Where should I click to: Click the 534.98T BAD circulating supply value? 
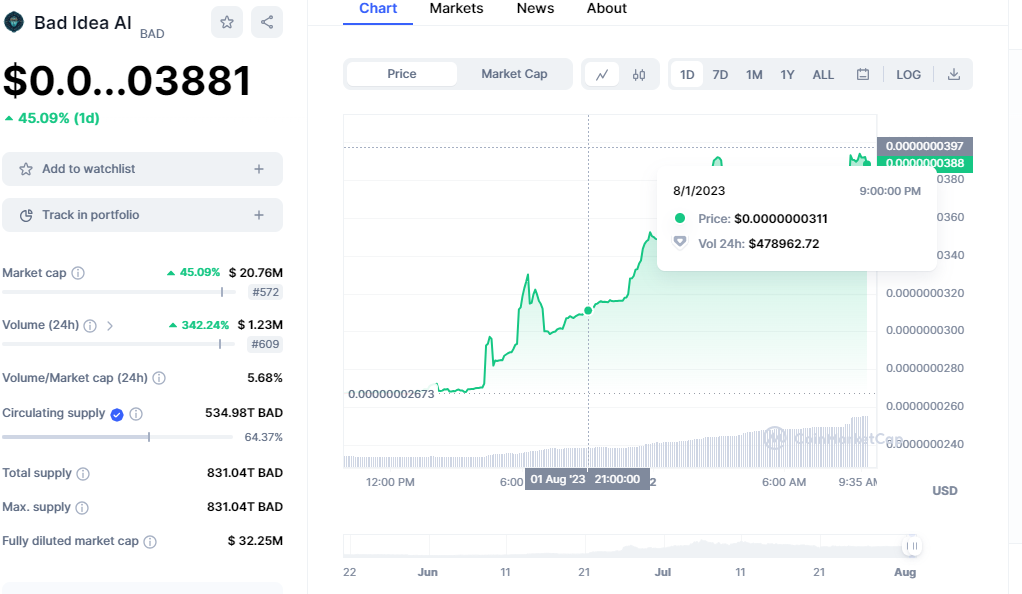point(244,413)
